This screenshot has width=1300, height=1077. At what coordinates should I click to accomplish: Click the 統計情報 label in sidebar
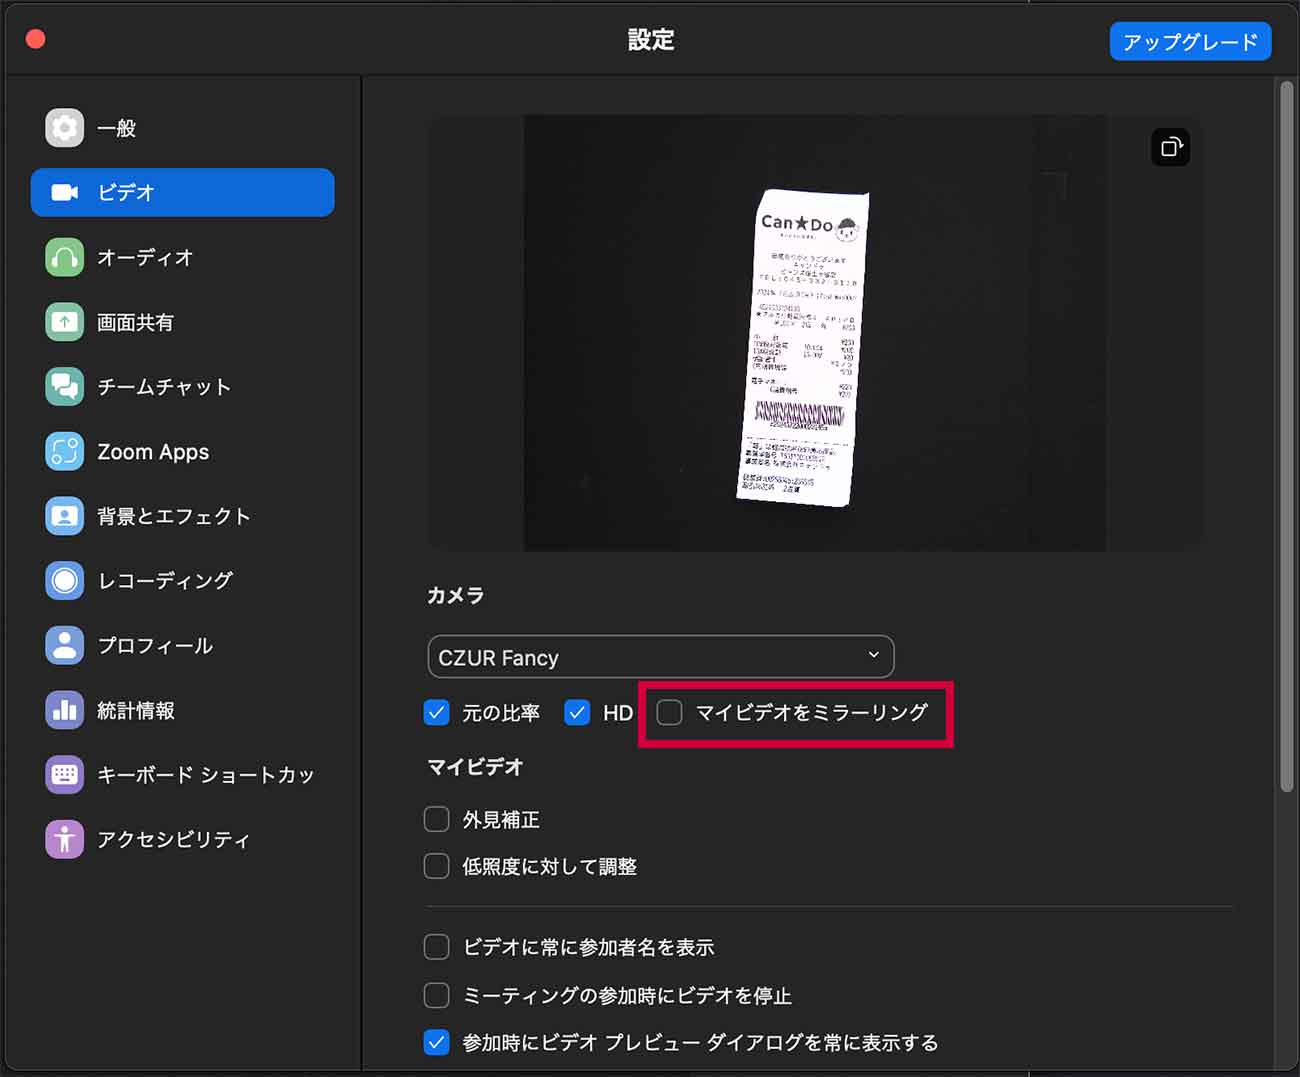[136, 710]
